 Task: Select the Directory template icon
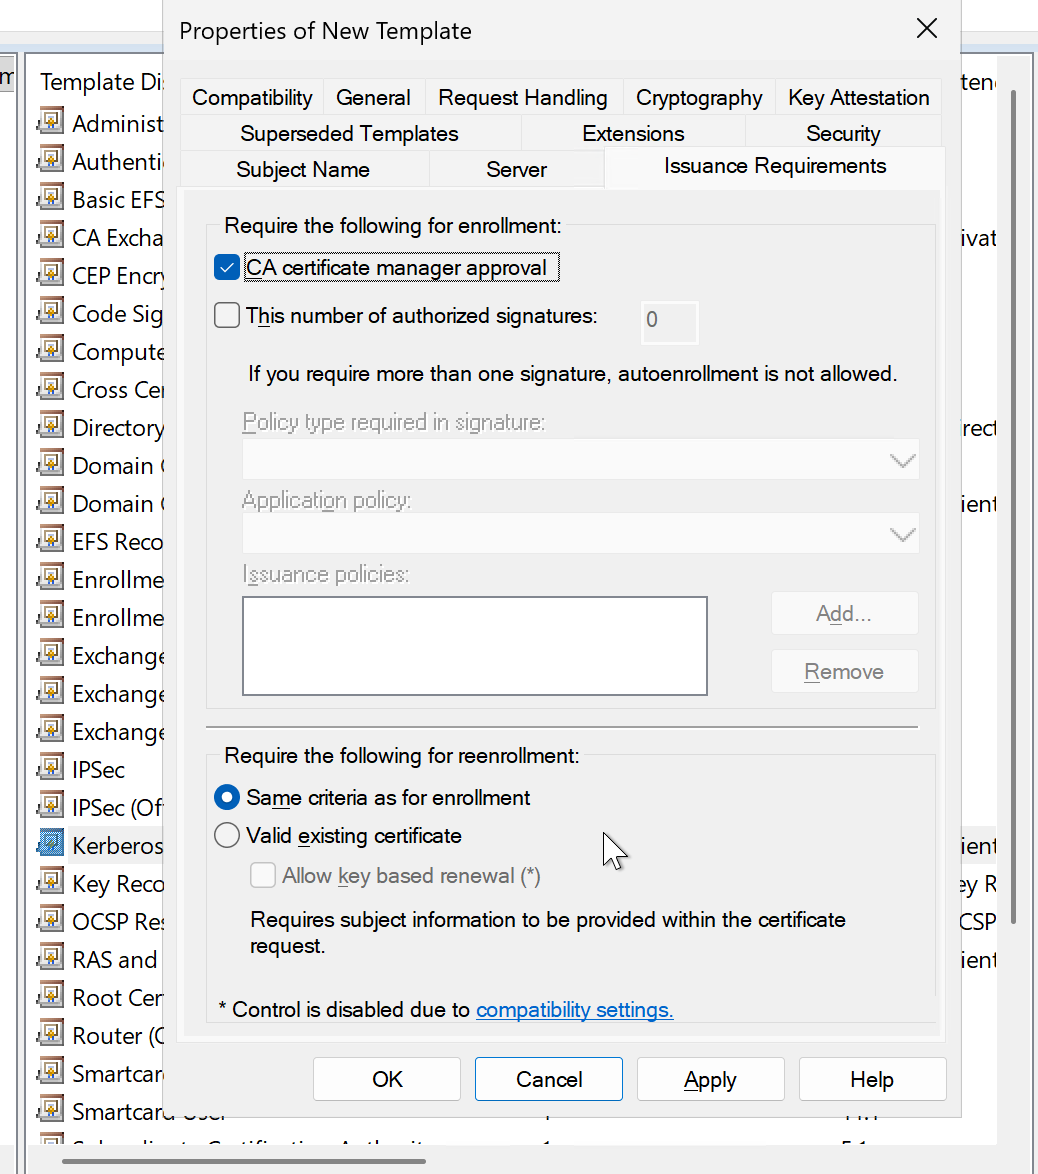50,427
